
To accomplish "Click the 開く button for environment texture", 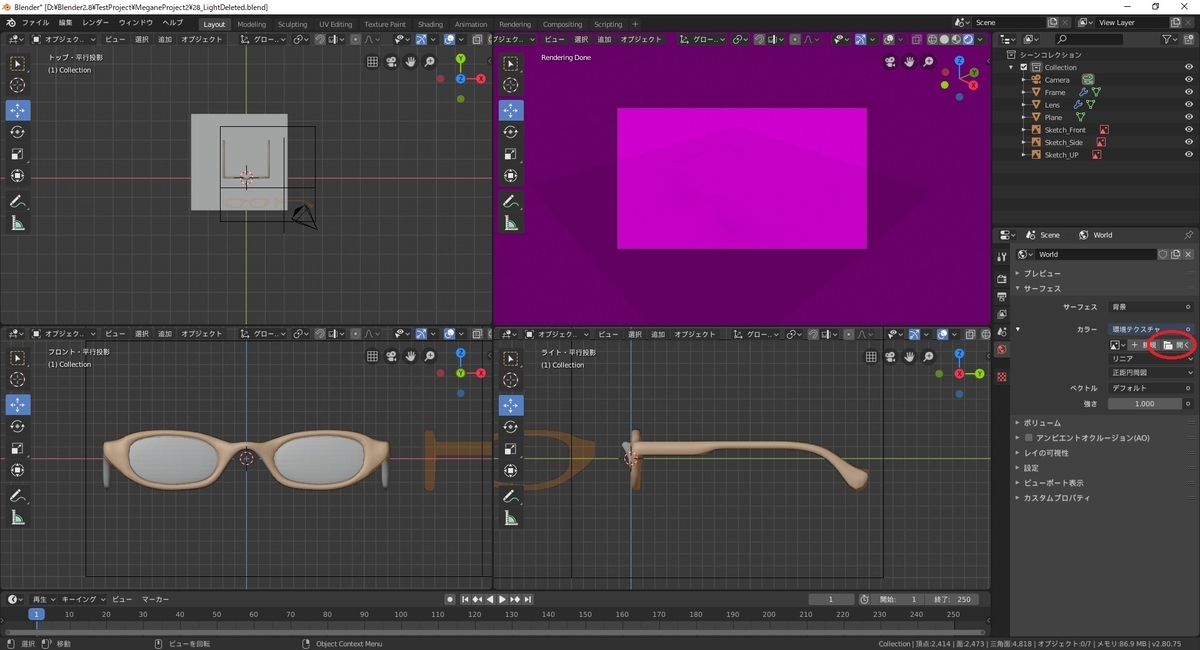I will click(x=1176, y=345).
